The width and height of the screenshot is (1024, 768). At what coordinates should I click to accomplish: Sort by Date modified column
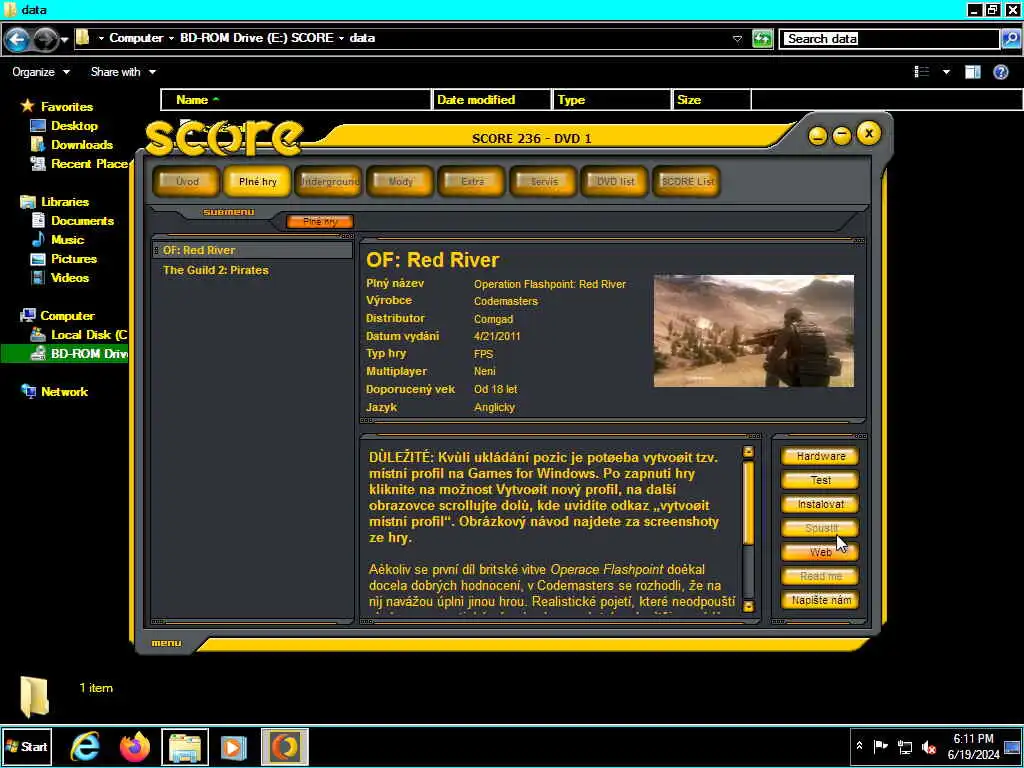492,100
